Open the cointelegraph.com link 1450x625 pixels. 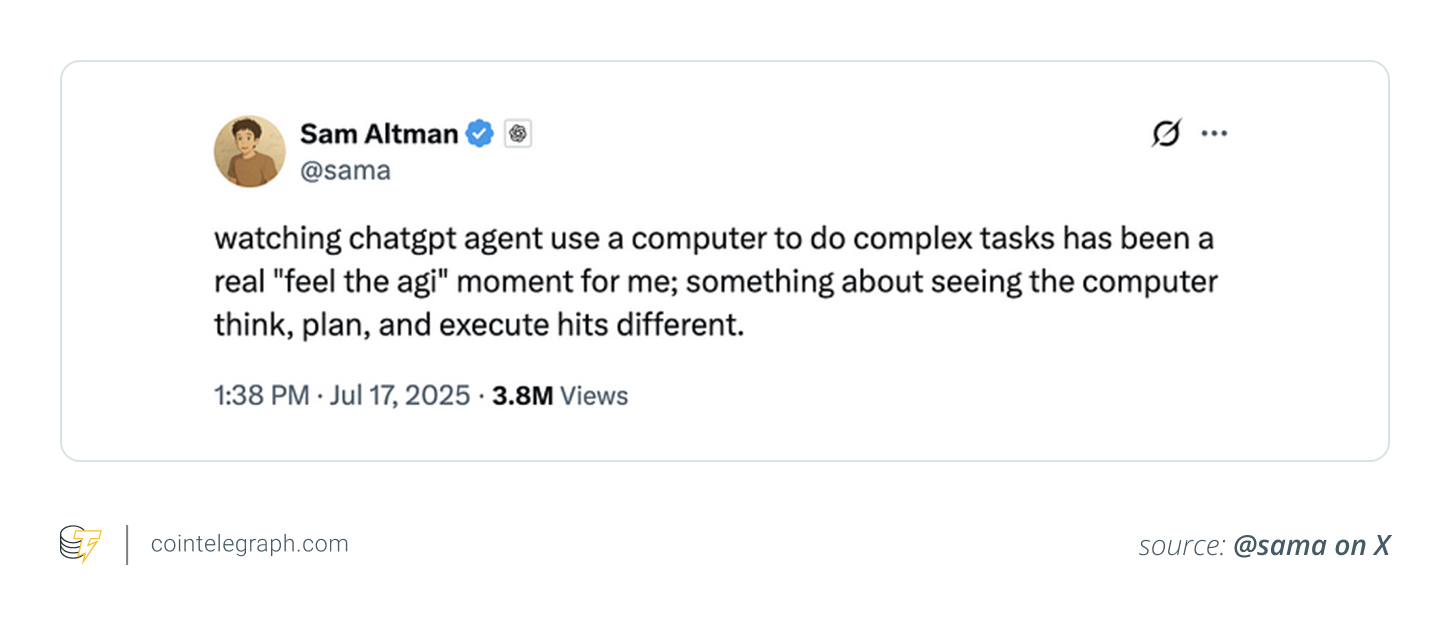249,544
